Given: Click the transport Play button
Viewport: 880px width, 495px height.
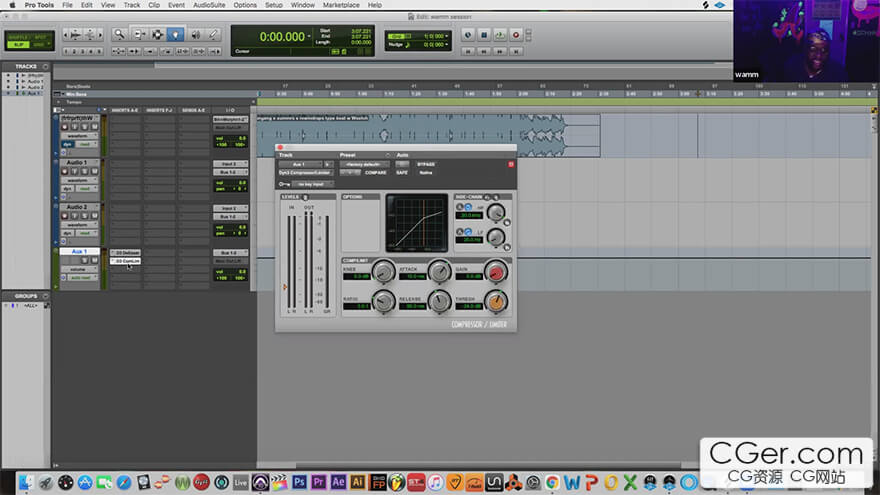Looking at the screenshot, I should coord(499,35).
